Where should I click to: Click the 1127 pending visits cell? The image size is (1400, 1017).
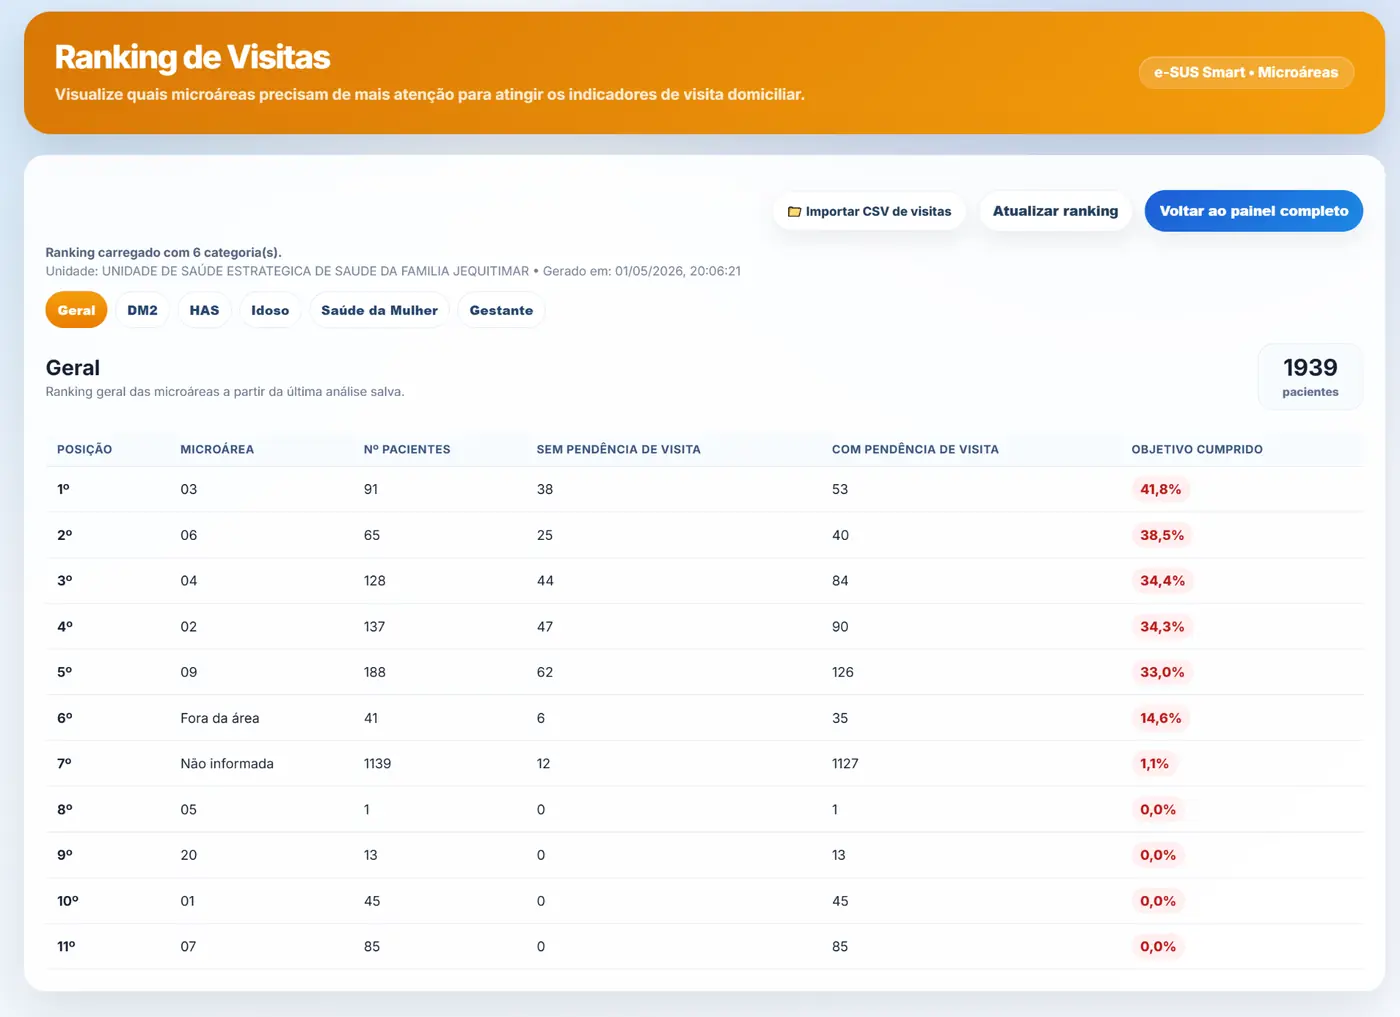[x=845, y=763]
